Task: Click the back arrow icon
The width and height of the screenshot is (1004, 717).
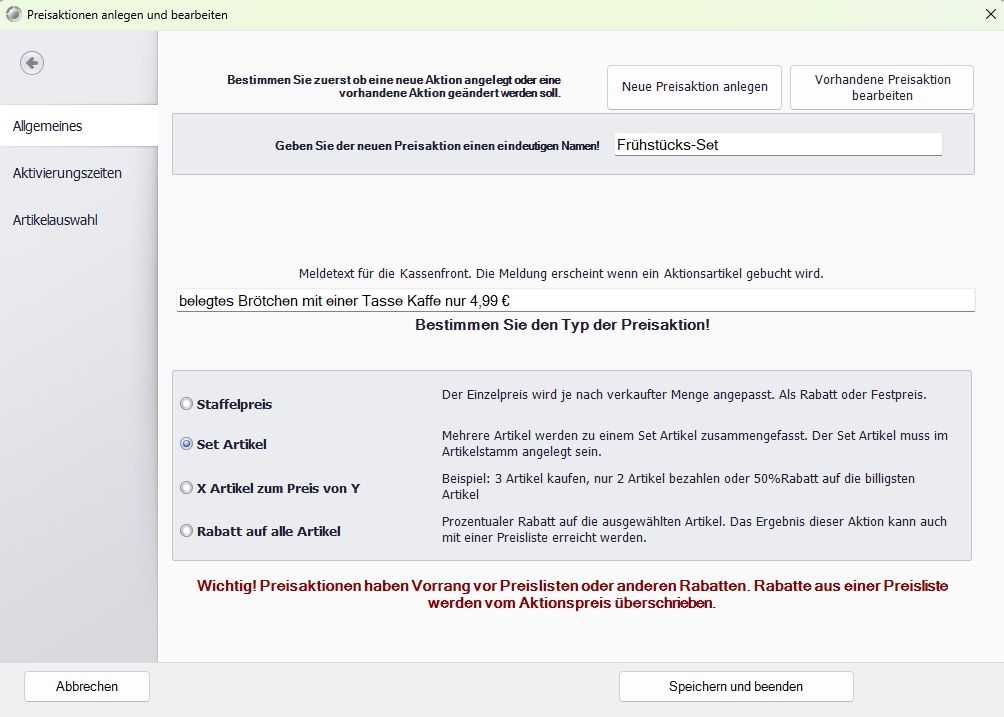Action: coord(32,63)
